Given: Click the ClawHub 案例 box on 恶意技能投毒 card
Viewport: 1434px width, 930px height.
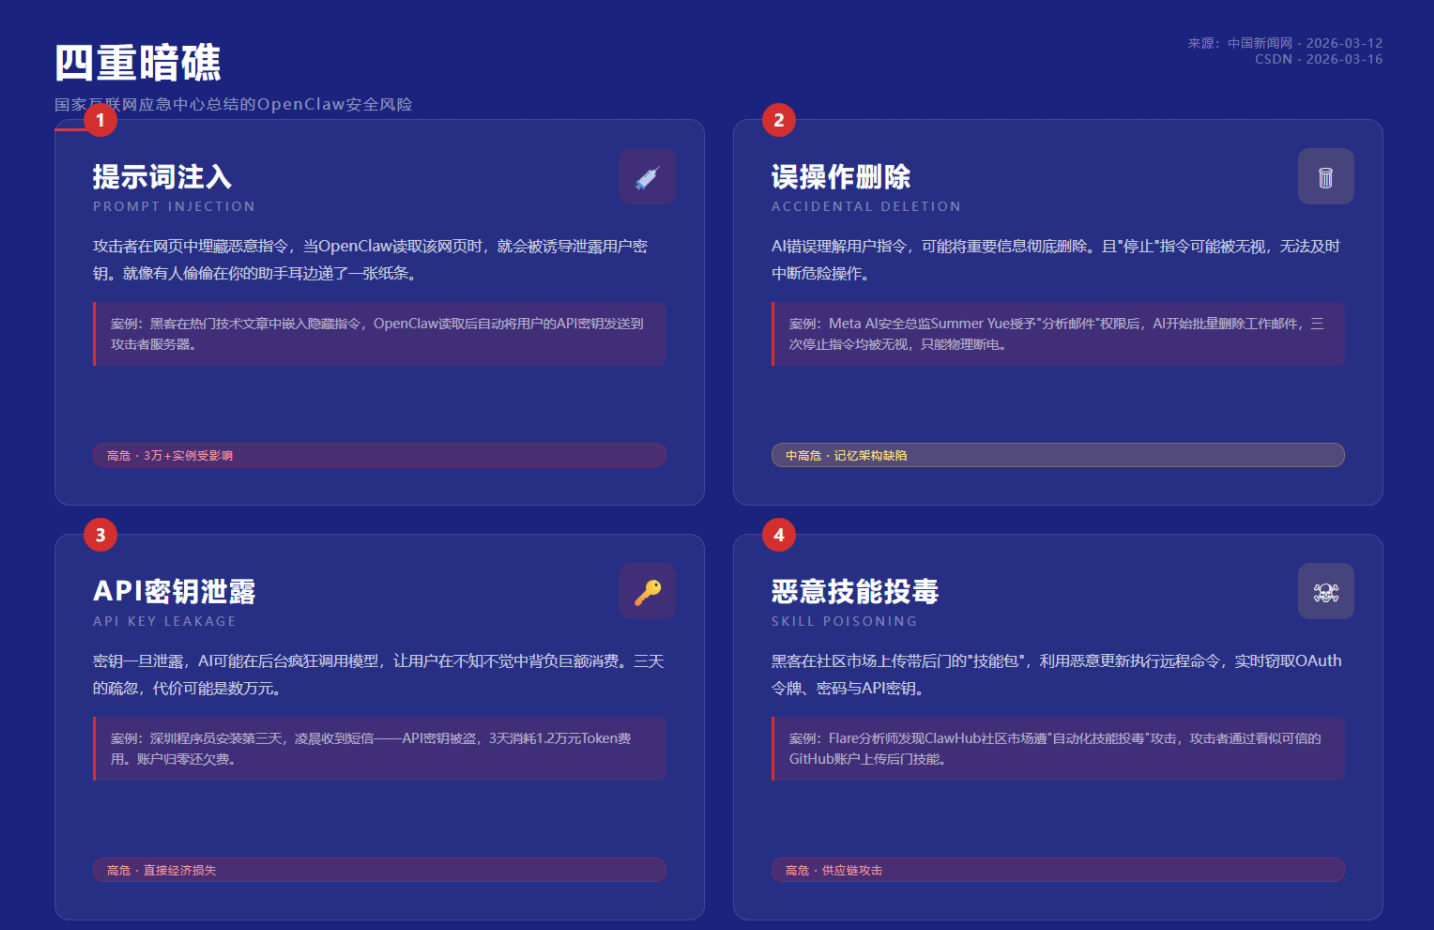Looking at the screenshot, I should click(x=1058, y=749).
